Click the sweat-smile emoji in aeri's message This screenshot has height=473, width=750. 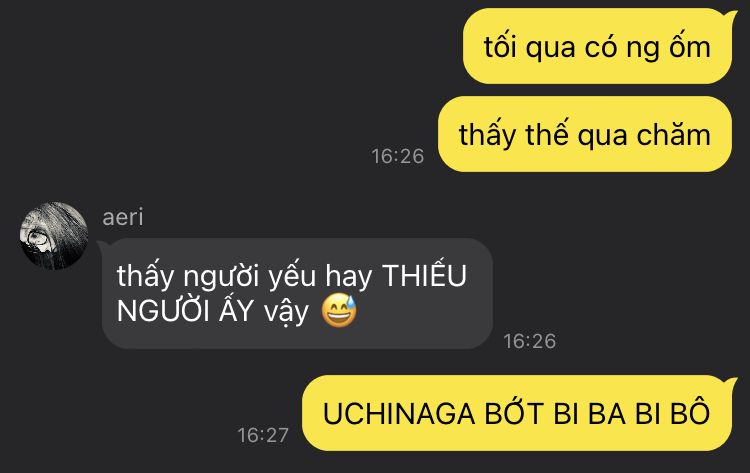339,311
